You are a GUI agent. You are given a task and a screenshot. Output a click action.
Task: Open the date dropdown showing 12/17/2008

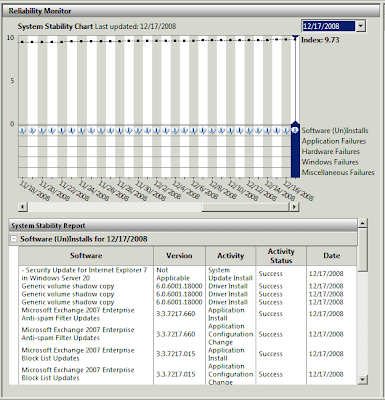[x=361, y=26]
